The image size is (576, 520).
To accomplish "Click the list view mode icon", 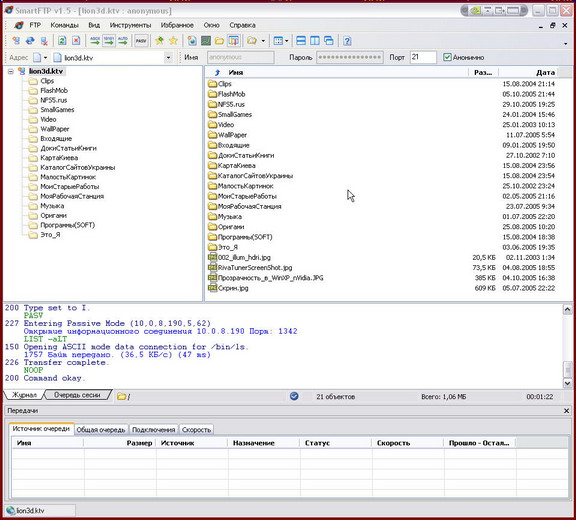I will coord(278,41).
